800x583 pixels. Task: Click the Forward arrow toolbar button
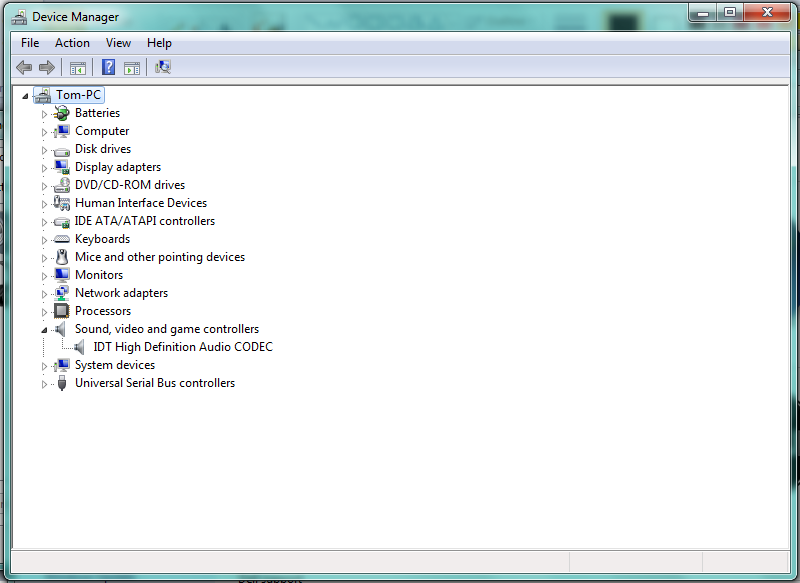[46, 67]
